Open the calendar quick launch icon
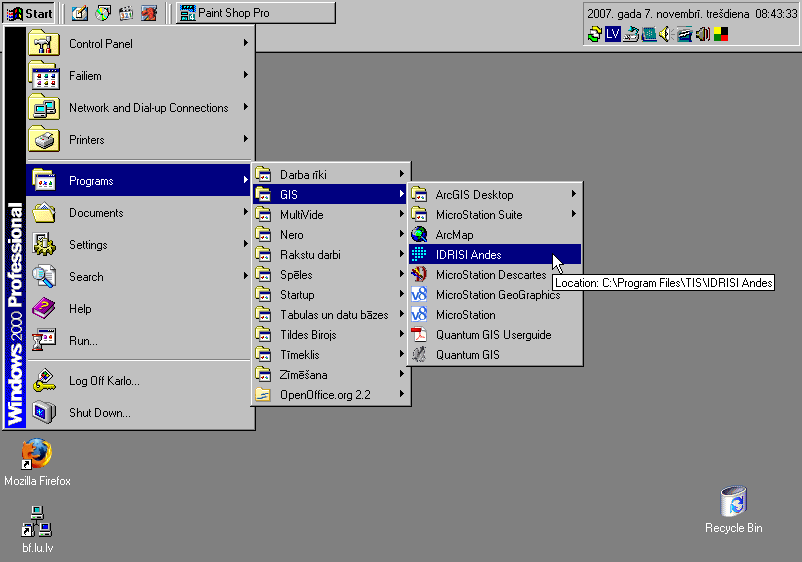Image resolution: width=802 pixels, height=562 pixels. 126,13
